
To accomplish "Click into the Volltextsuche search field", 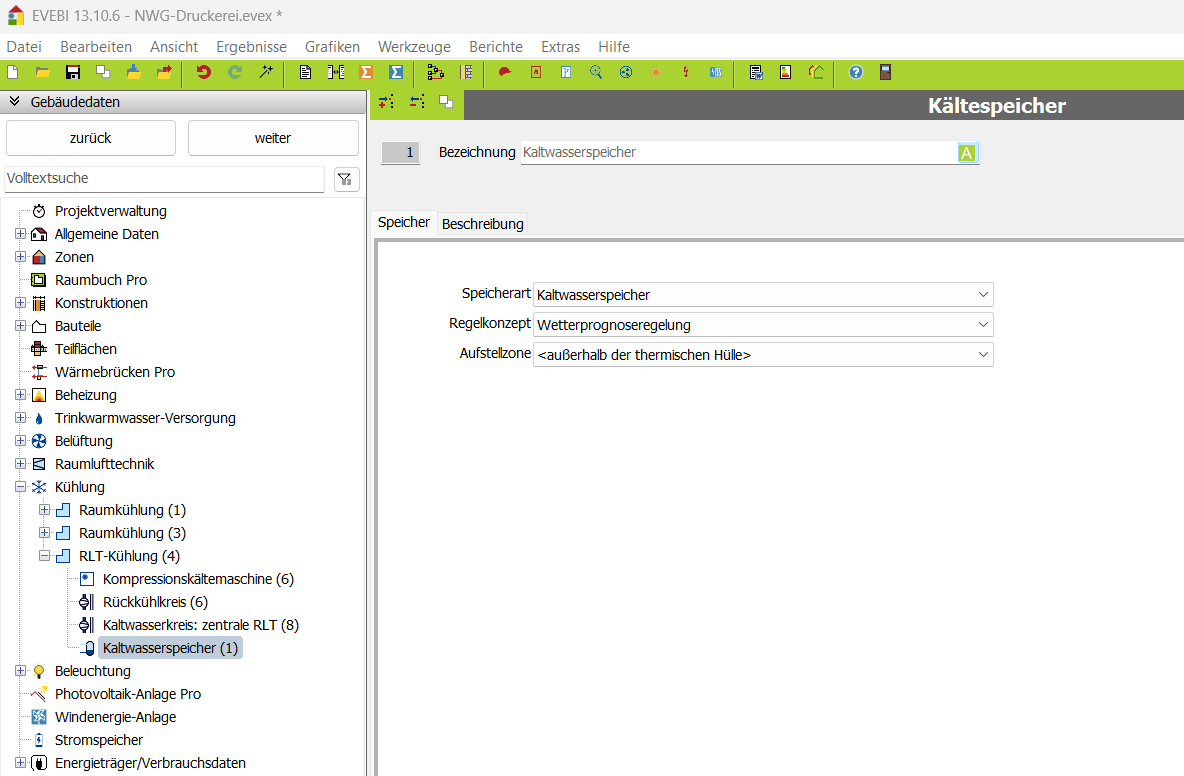I will 165,179.
